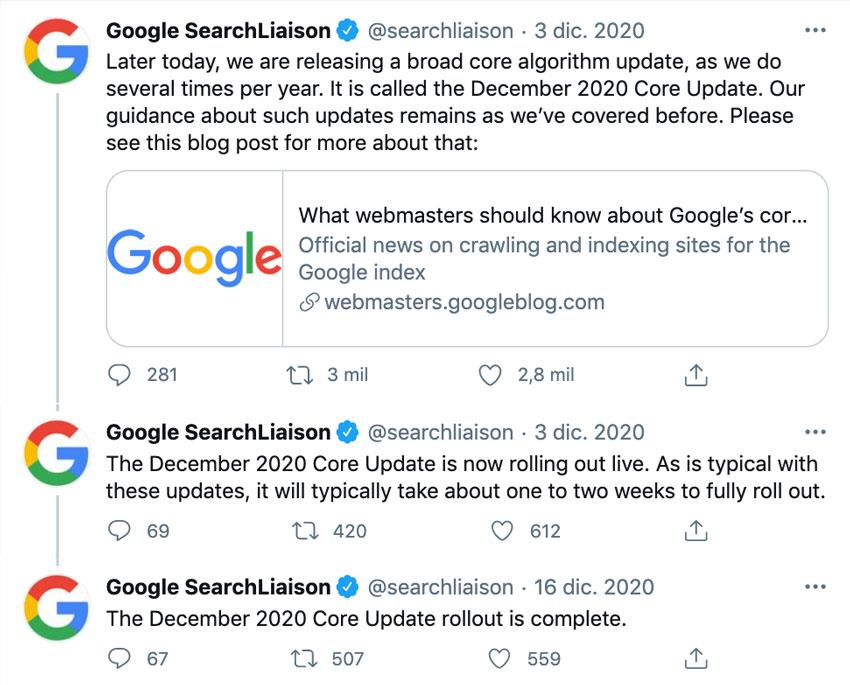Reply to the broad core algorithm update tweet

[x=119, y=374]
